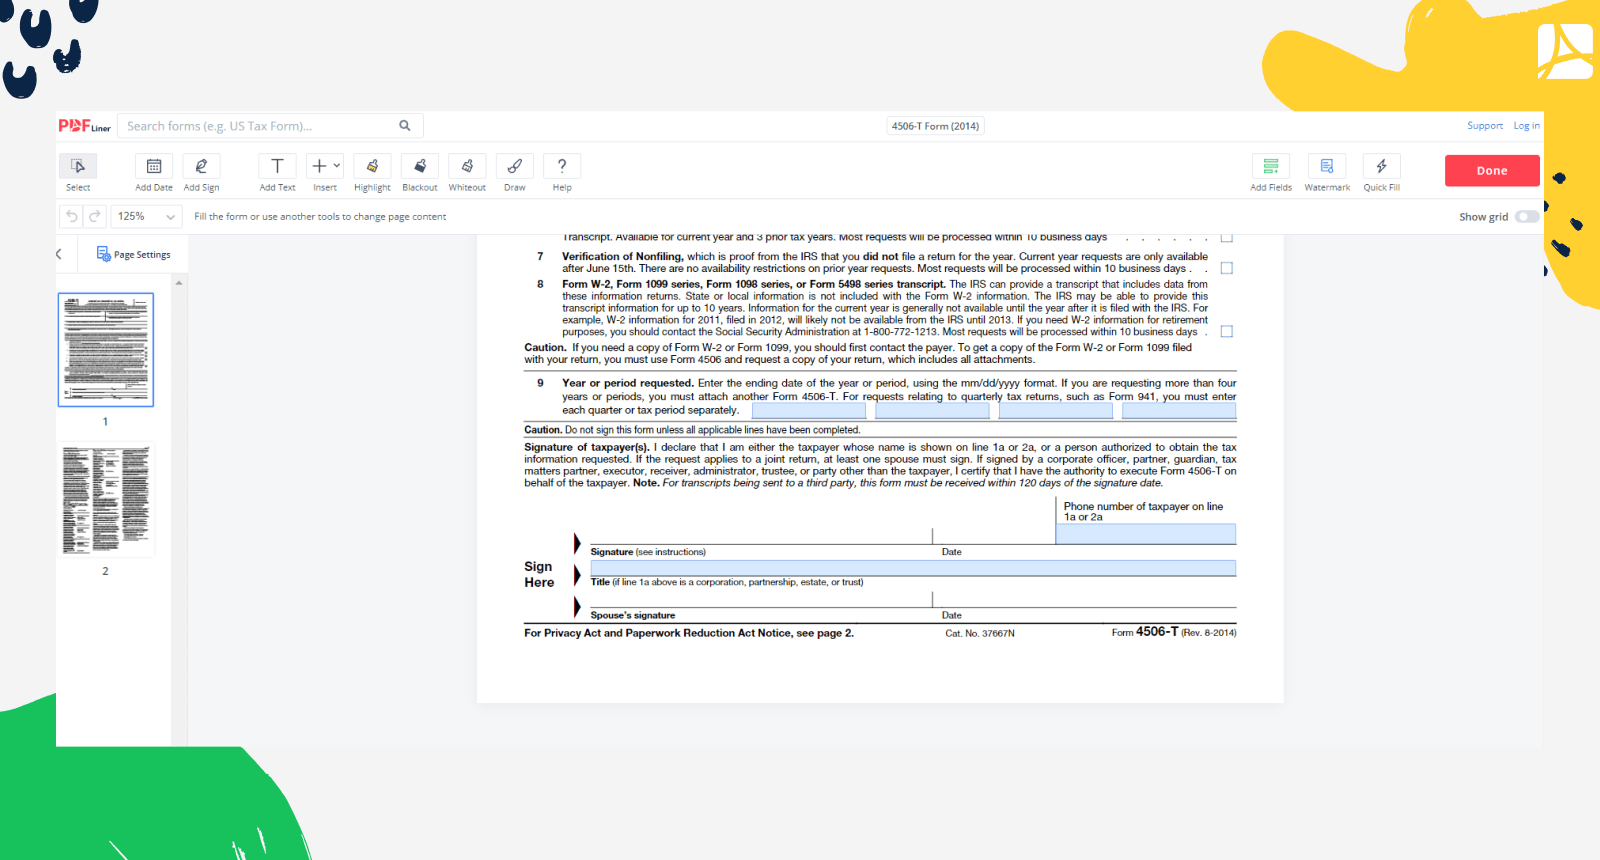Open the Add Sign tool
The height and width of the screenshot is (860, 1600).
(x=201, y=172)
